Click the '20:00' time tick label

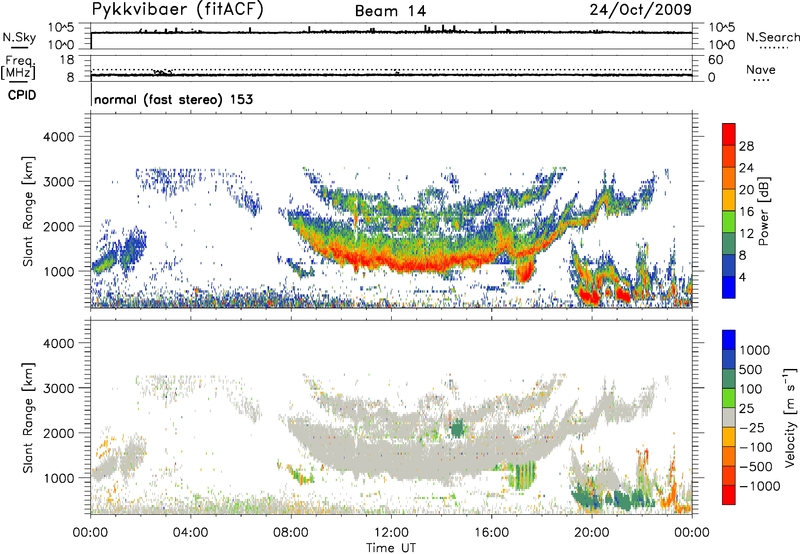591,533
